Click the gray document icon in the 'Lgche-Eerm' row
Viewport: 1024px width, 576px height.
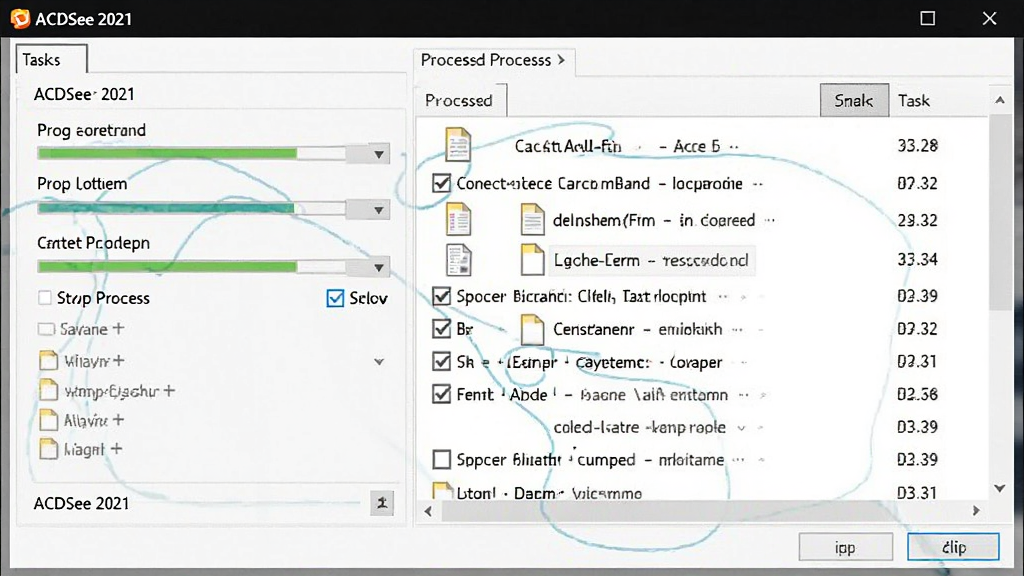point(458,259)
